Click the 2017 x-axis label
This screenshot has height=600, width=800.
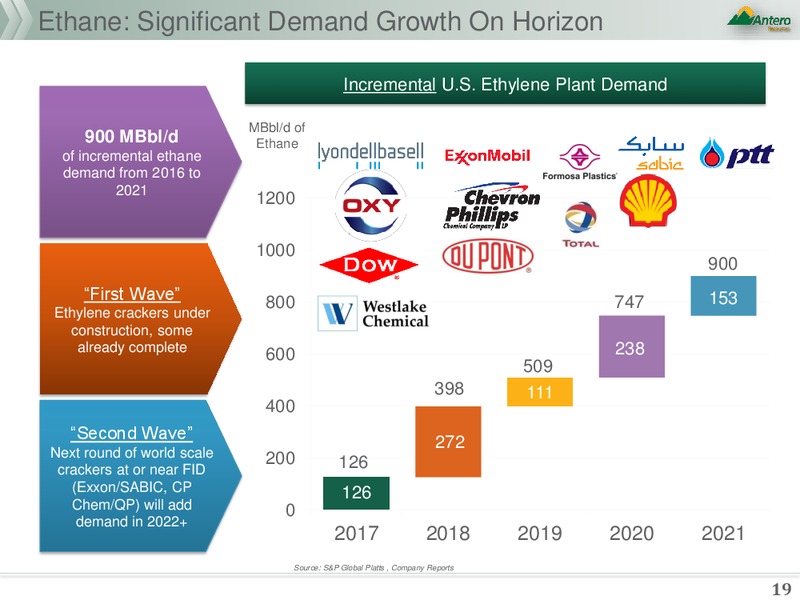coord(356,533)
